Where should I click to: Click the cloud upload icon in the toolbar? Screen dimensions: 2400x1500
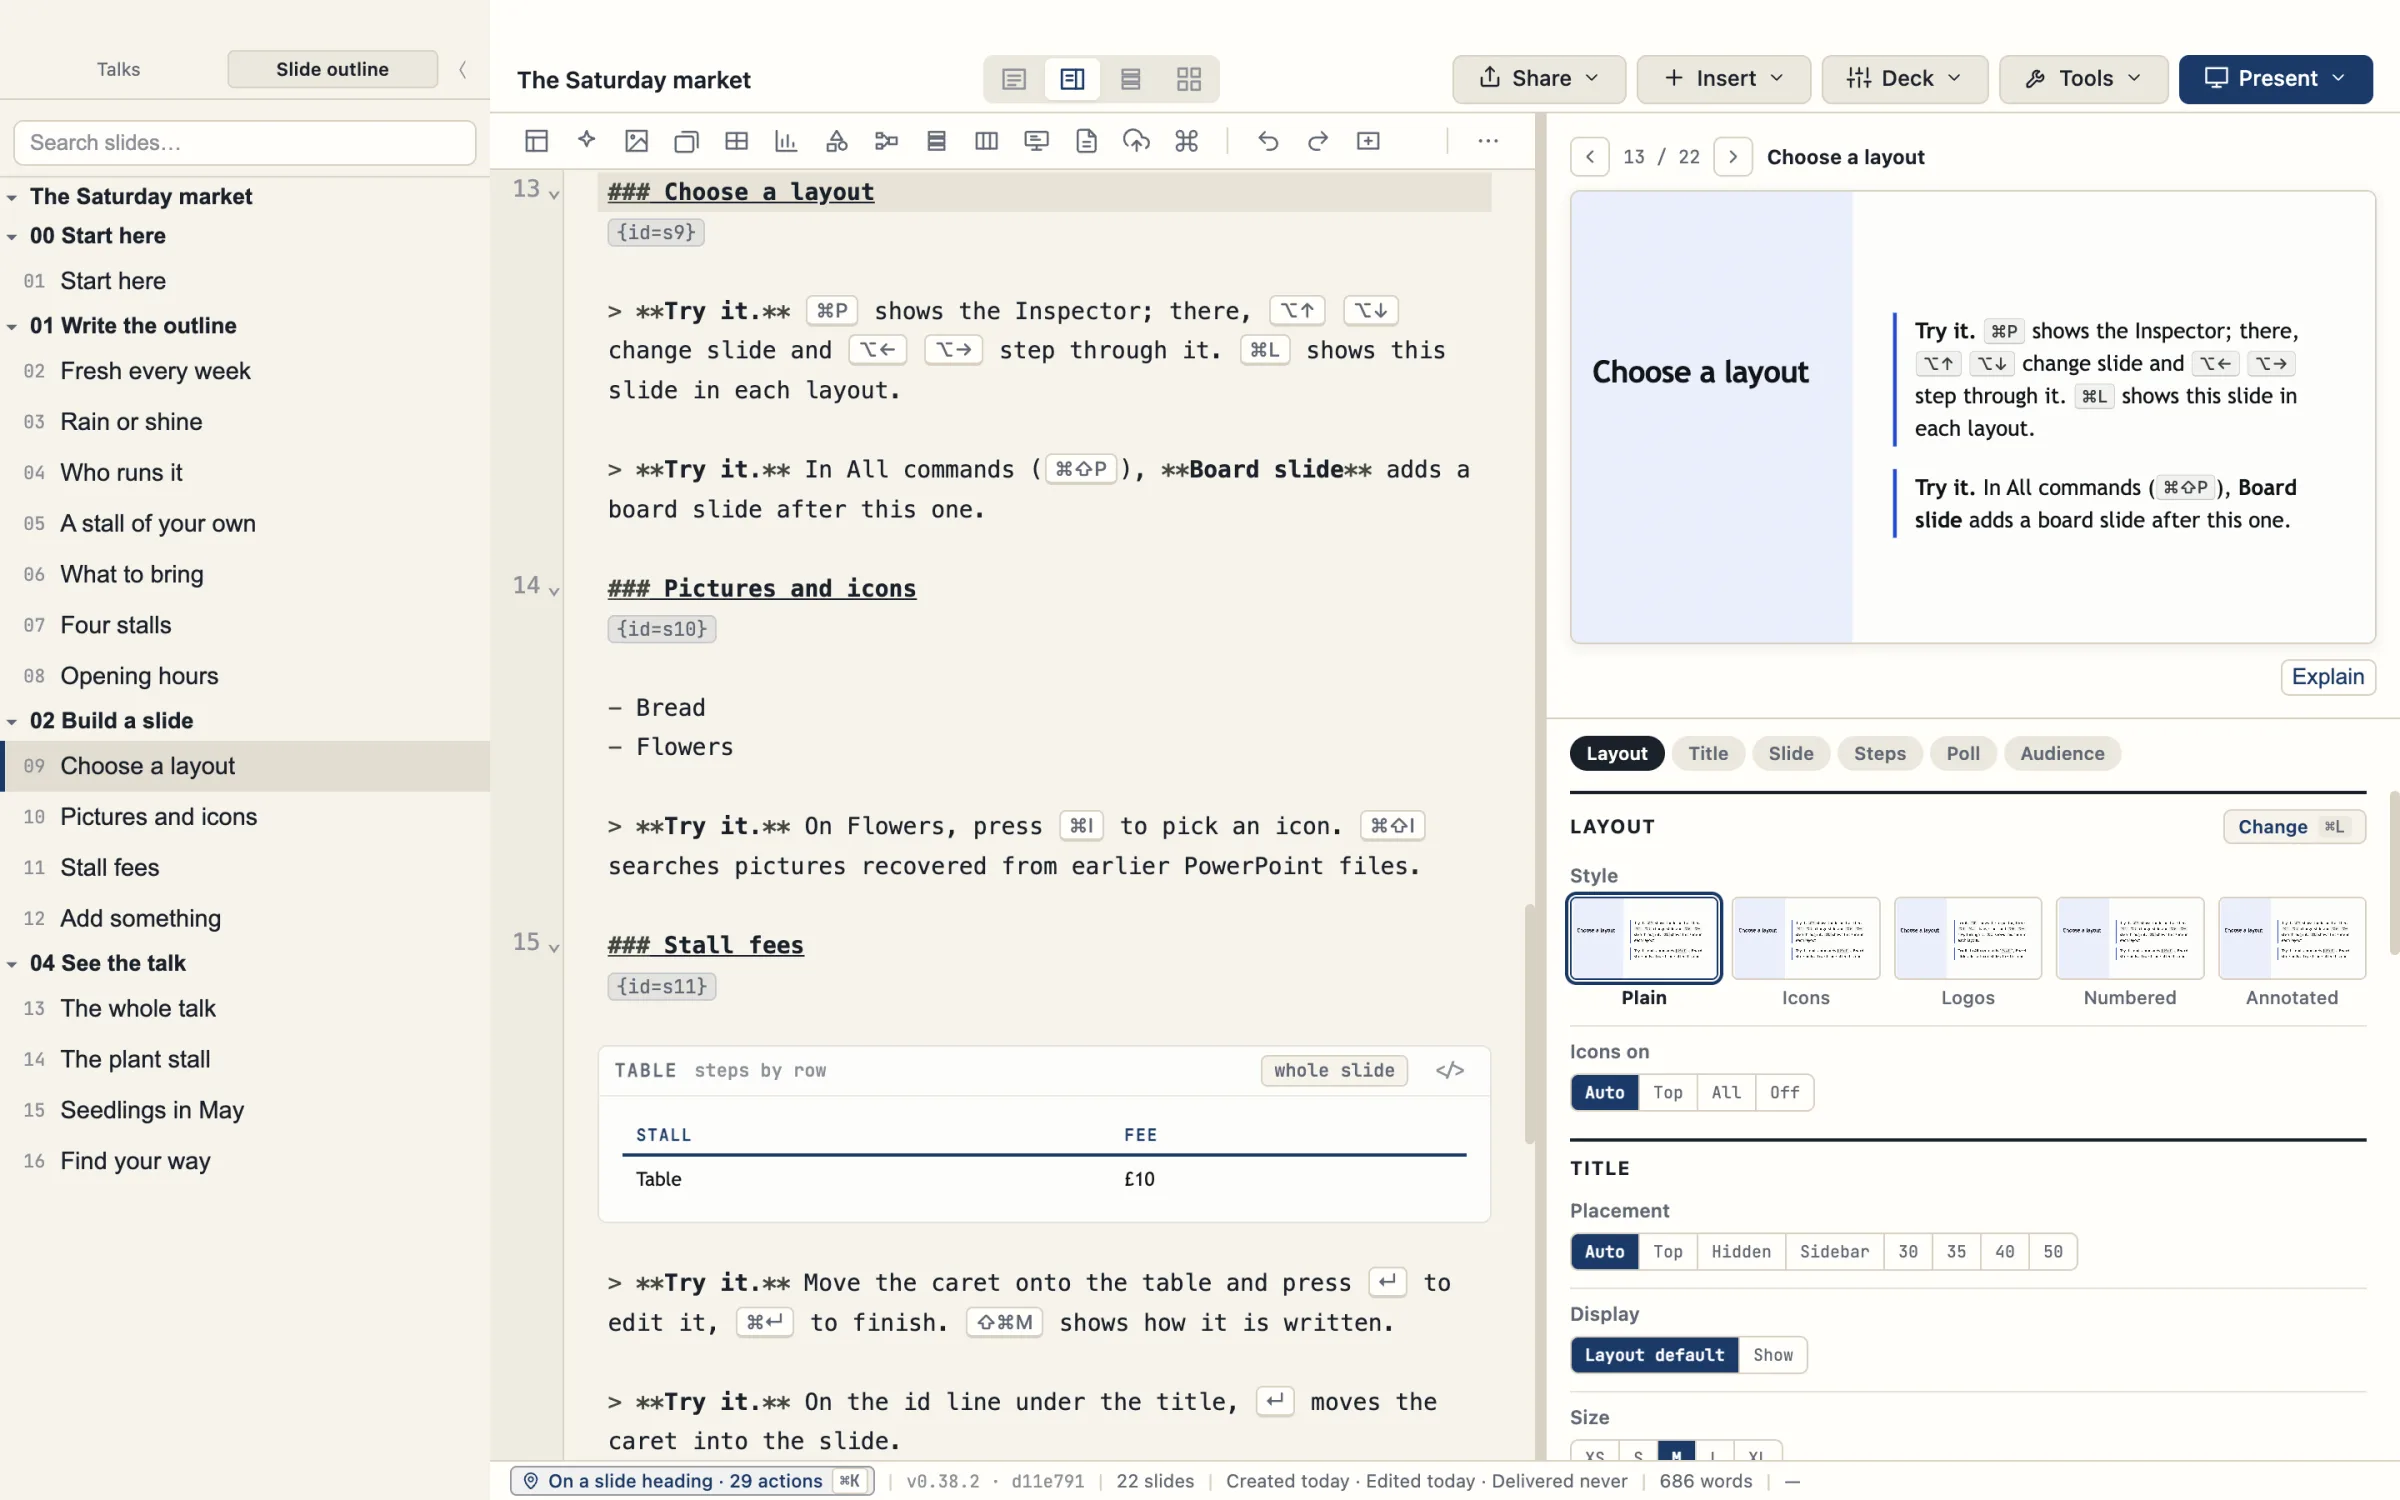[1136, 141]
